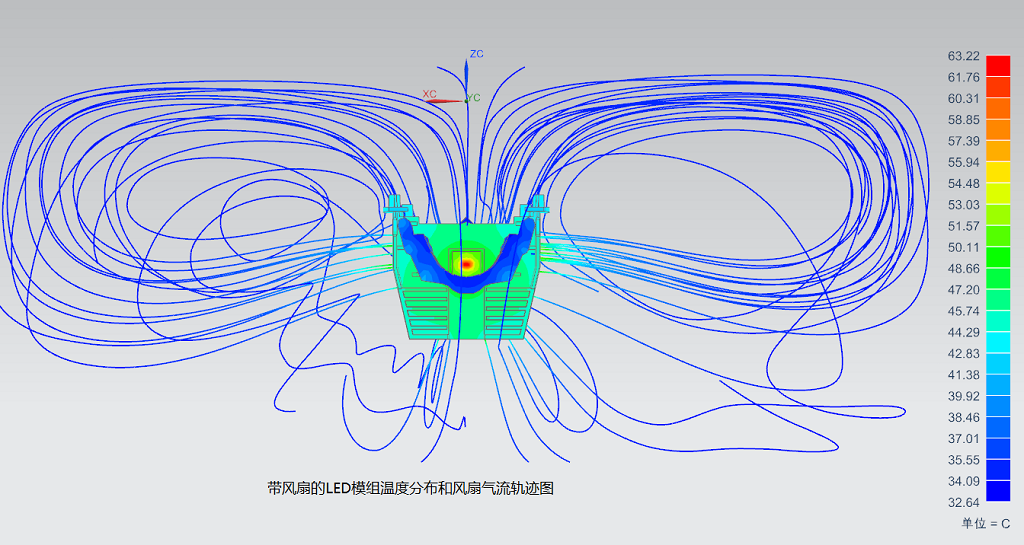
Task: Click the "单位 = C" unit label
Action: tap(985, 524)
